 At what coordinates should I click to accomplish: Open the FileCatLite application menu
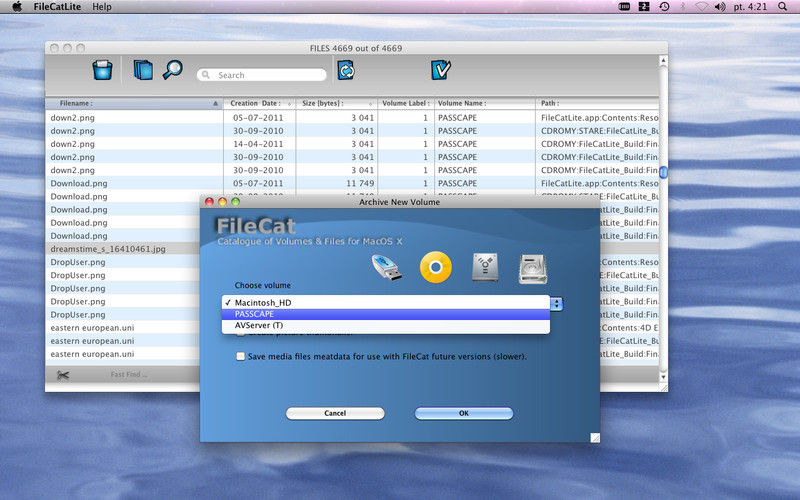[57, 7]
